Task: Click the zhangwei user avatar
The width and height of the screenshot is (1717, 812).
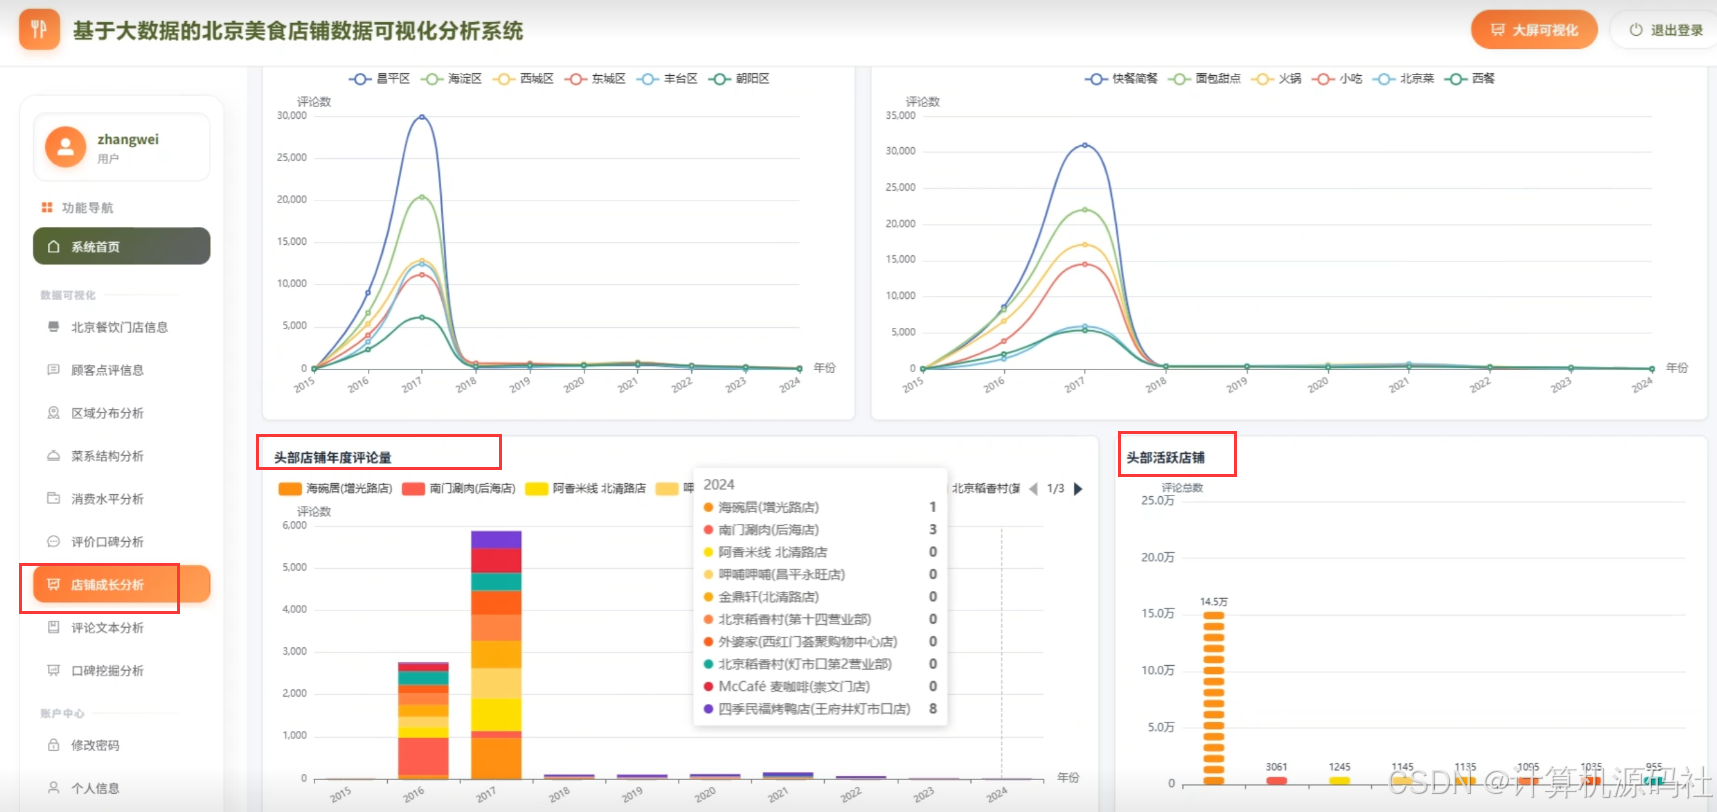Action: pos(65,147)
